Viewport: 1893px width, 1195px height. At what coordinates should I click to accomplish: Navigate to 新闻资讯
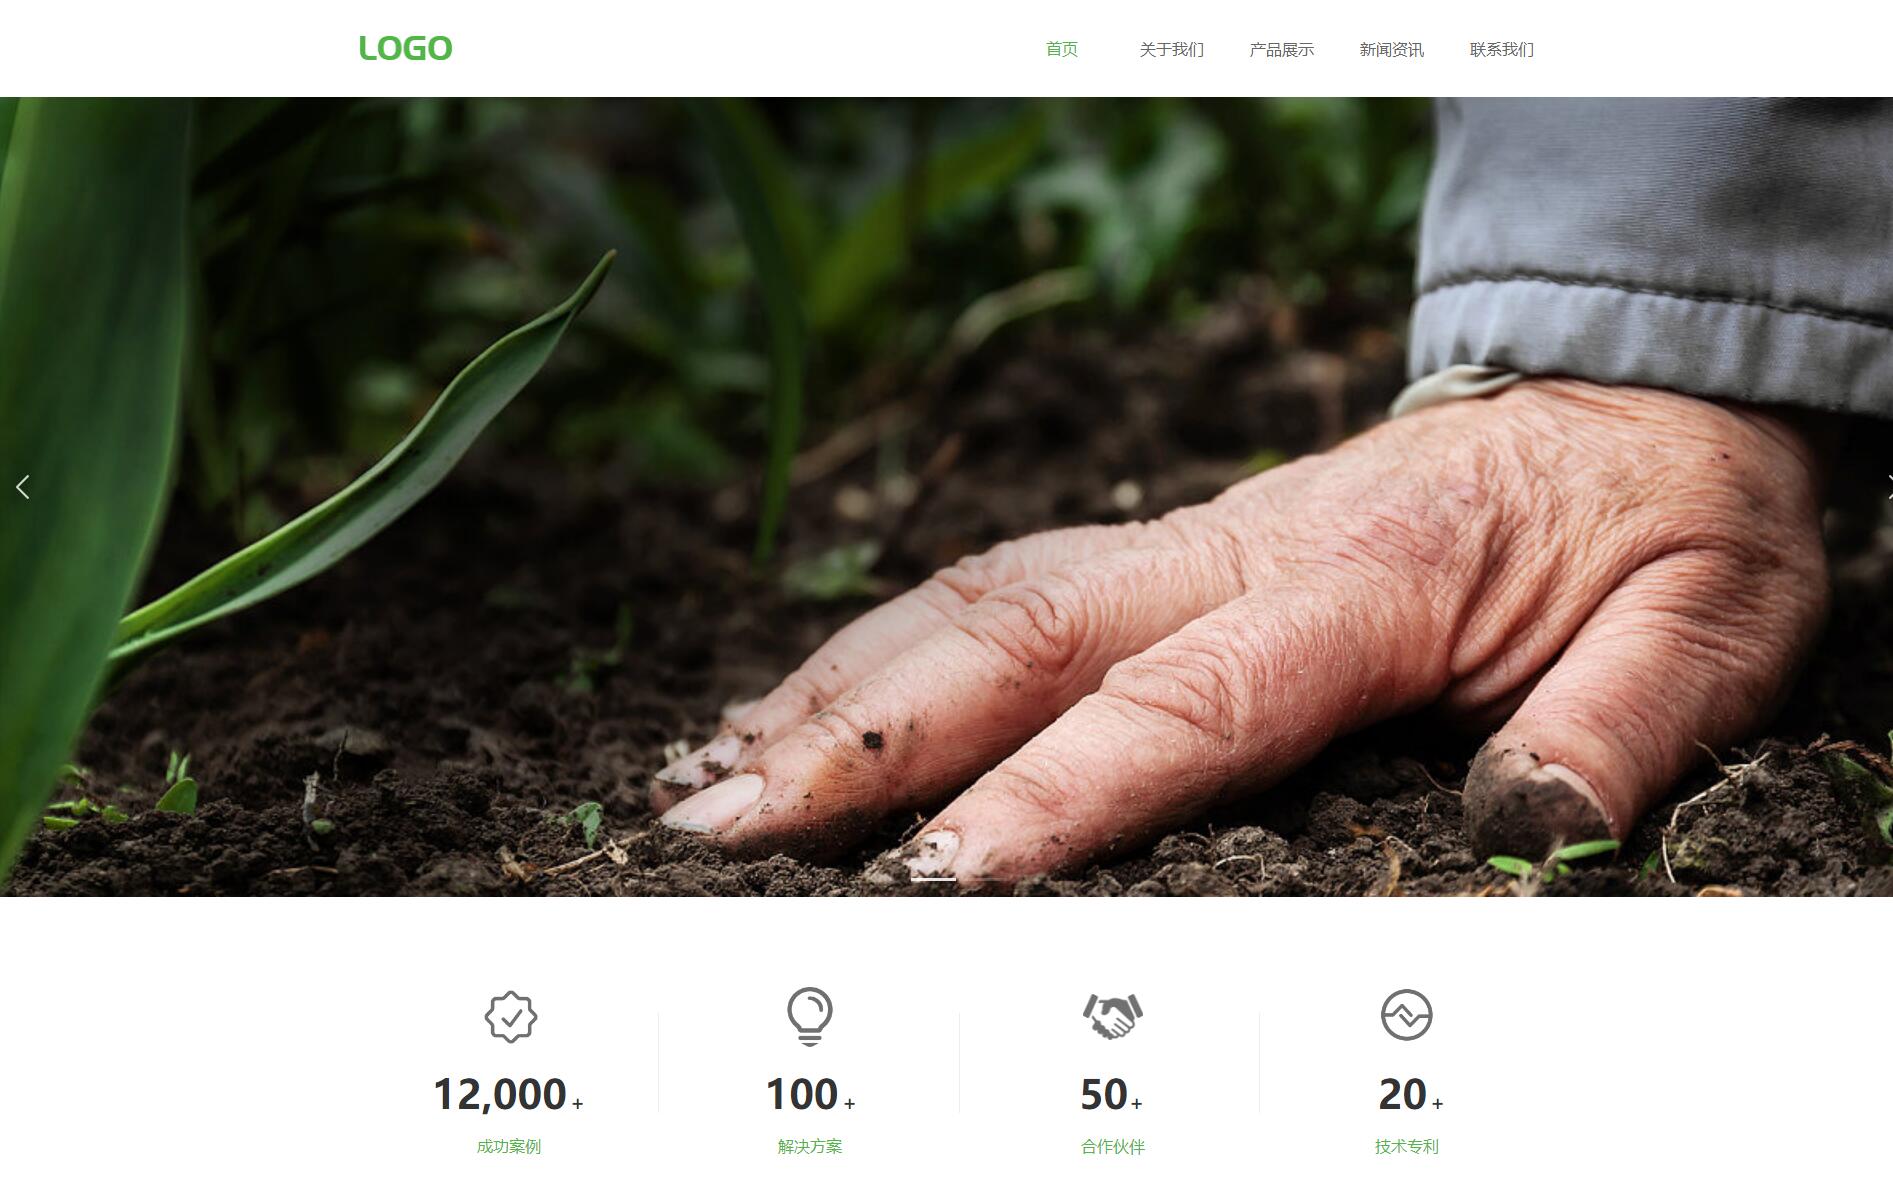point(1391,49)
